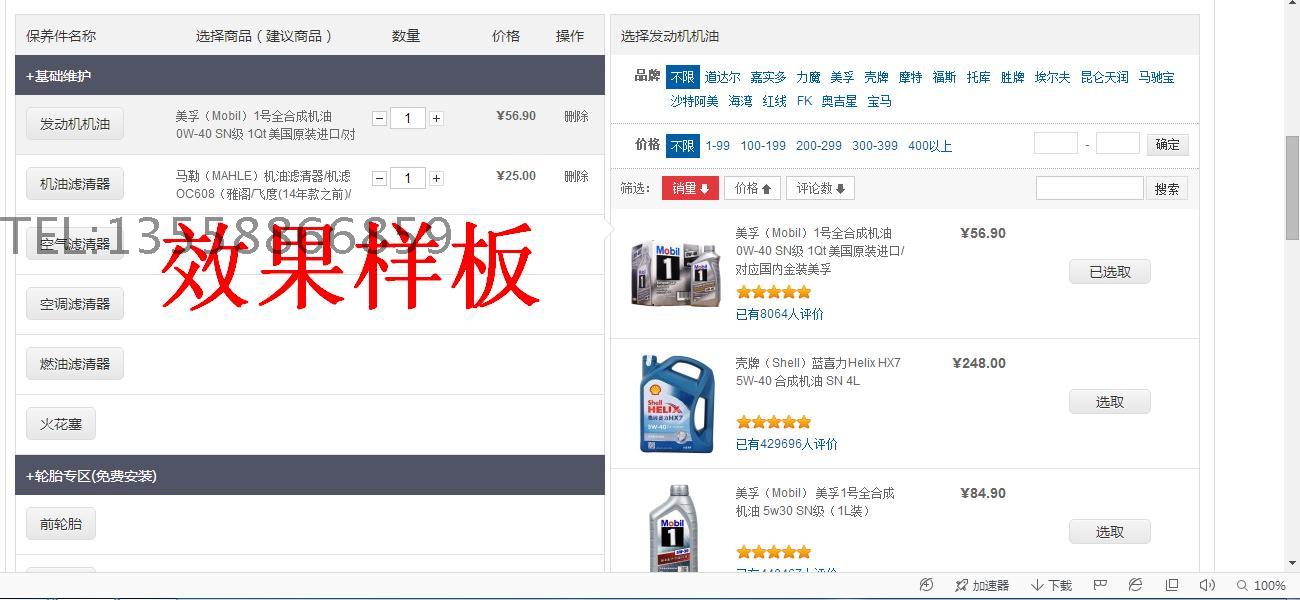Filter brand by 胜牌
Screen dimensions: 1300x600
pos(1013,77)
